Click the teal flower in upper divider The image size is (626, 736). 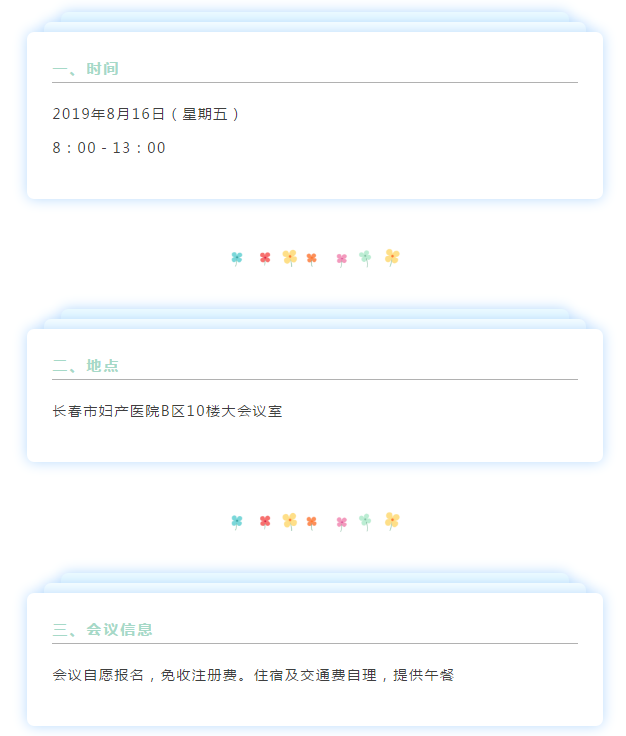click(237, 259)
